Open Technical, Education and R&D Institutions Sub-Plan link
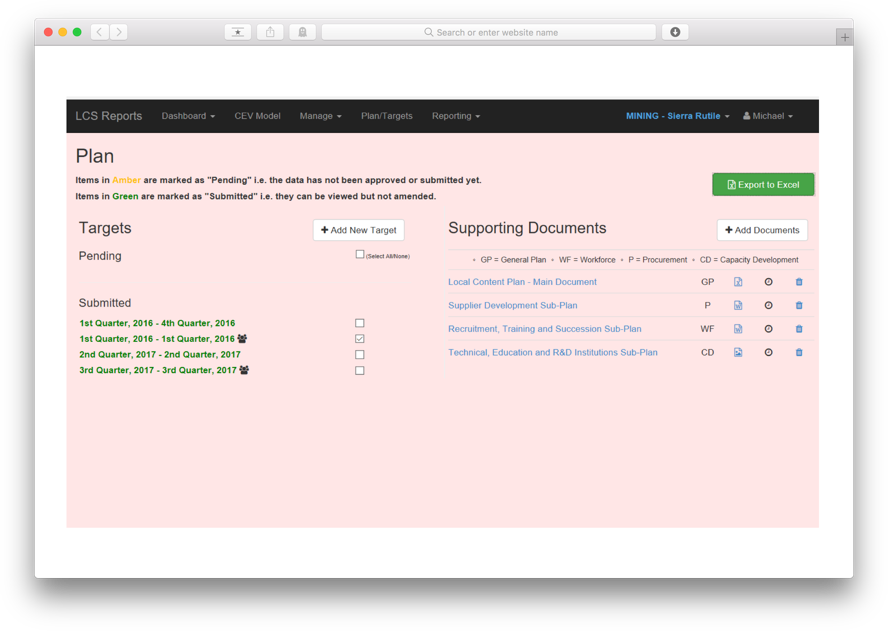This screenshot has width=888, height=631. (x=553, y=352)
